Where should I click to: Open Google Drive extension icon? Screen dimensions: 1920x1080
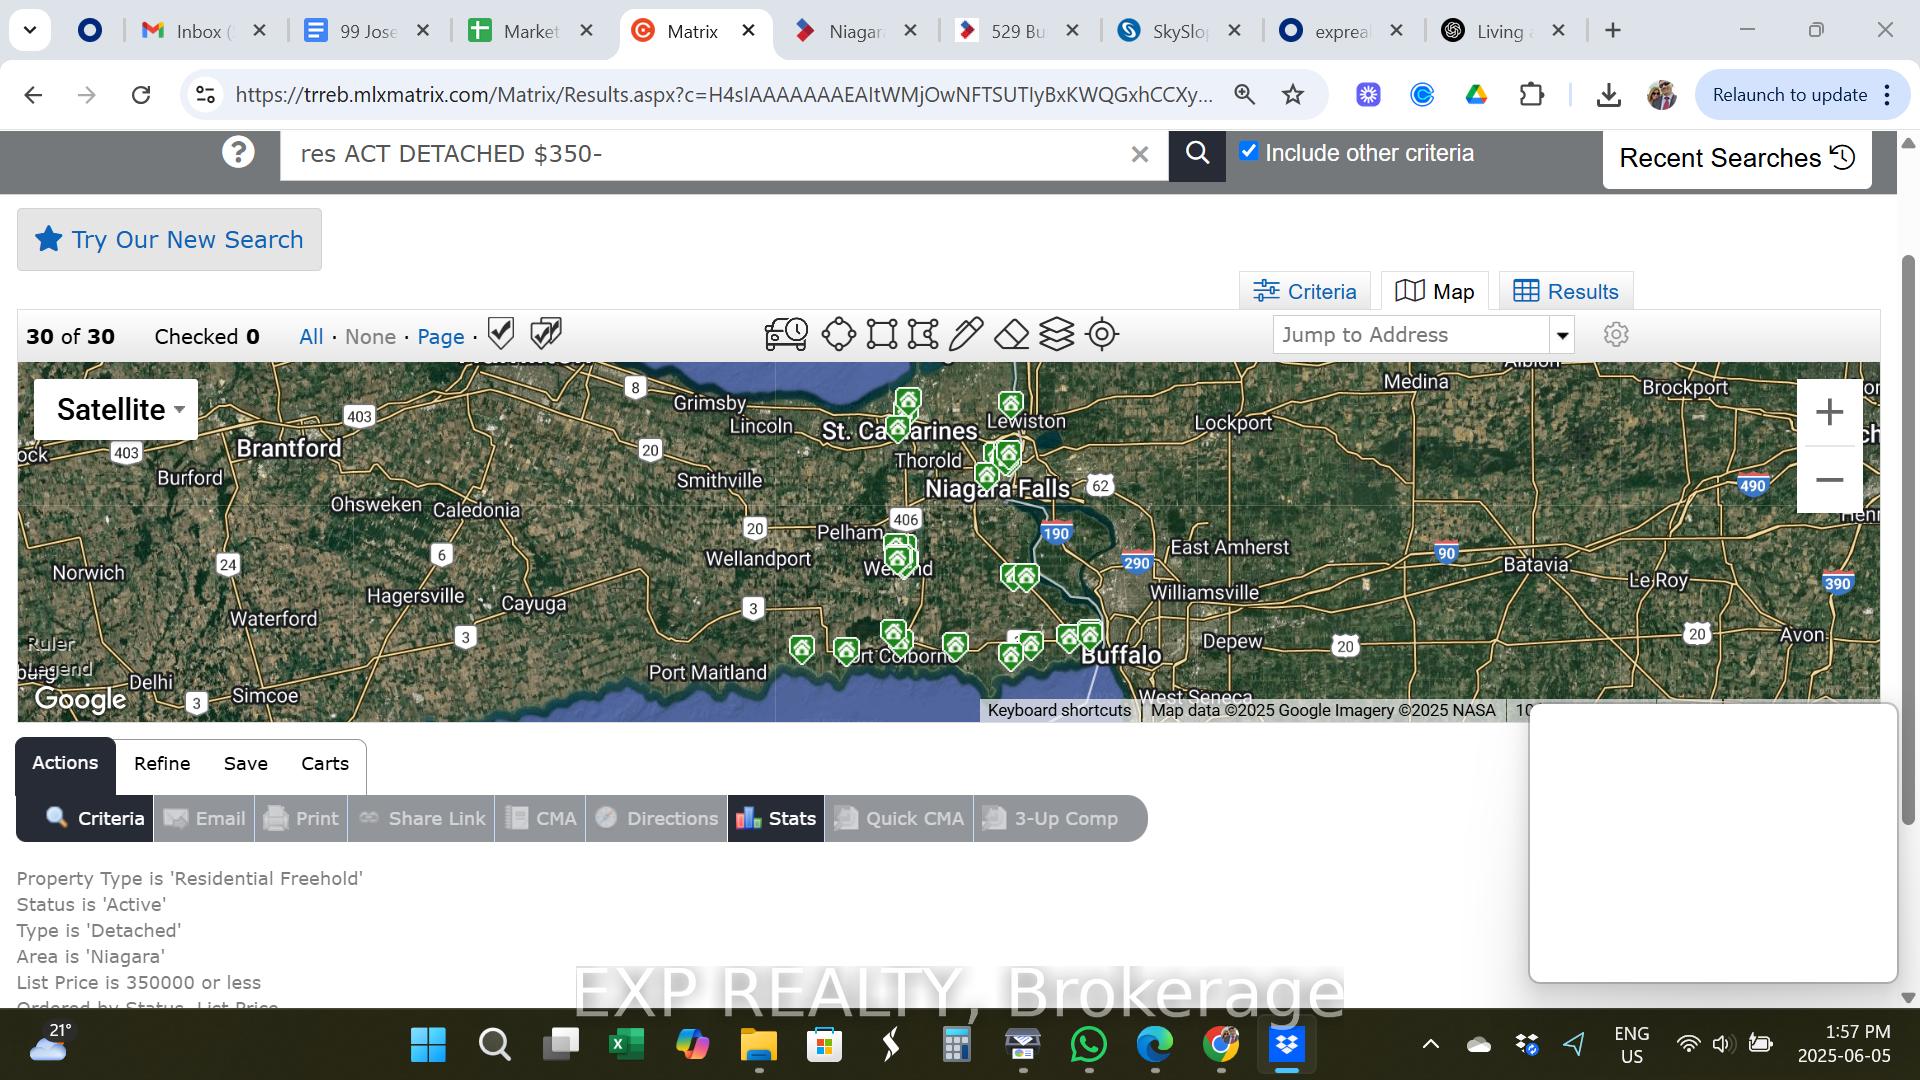coord(1476,95)
